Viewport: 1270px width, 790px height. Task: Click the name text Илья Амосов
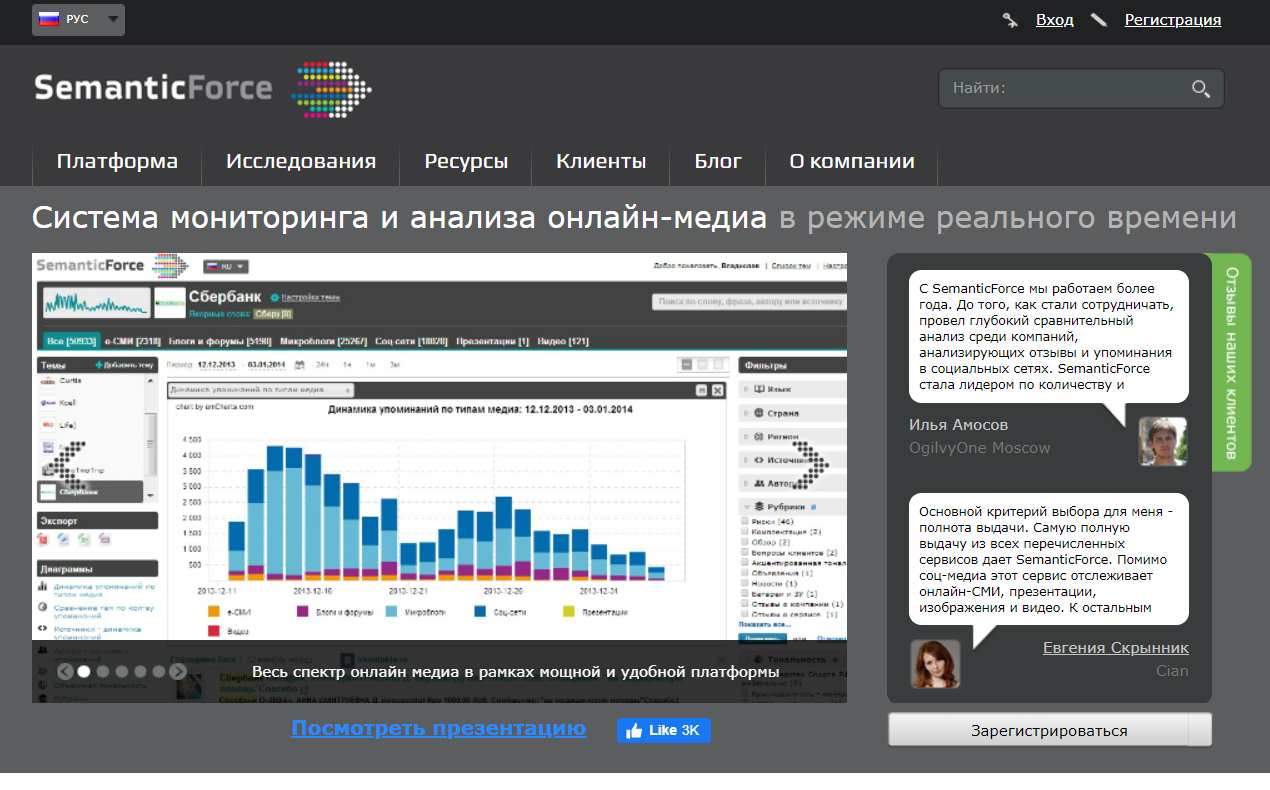tap(958, 425)
